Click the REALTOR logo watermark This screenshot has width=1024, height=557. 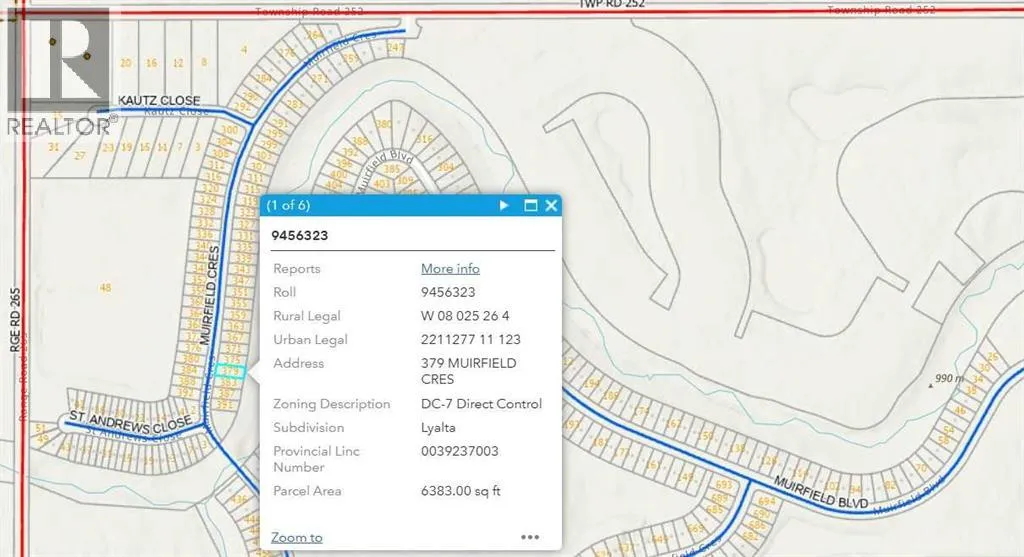point(56,70)
